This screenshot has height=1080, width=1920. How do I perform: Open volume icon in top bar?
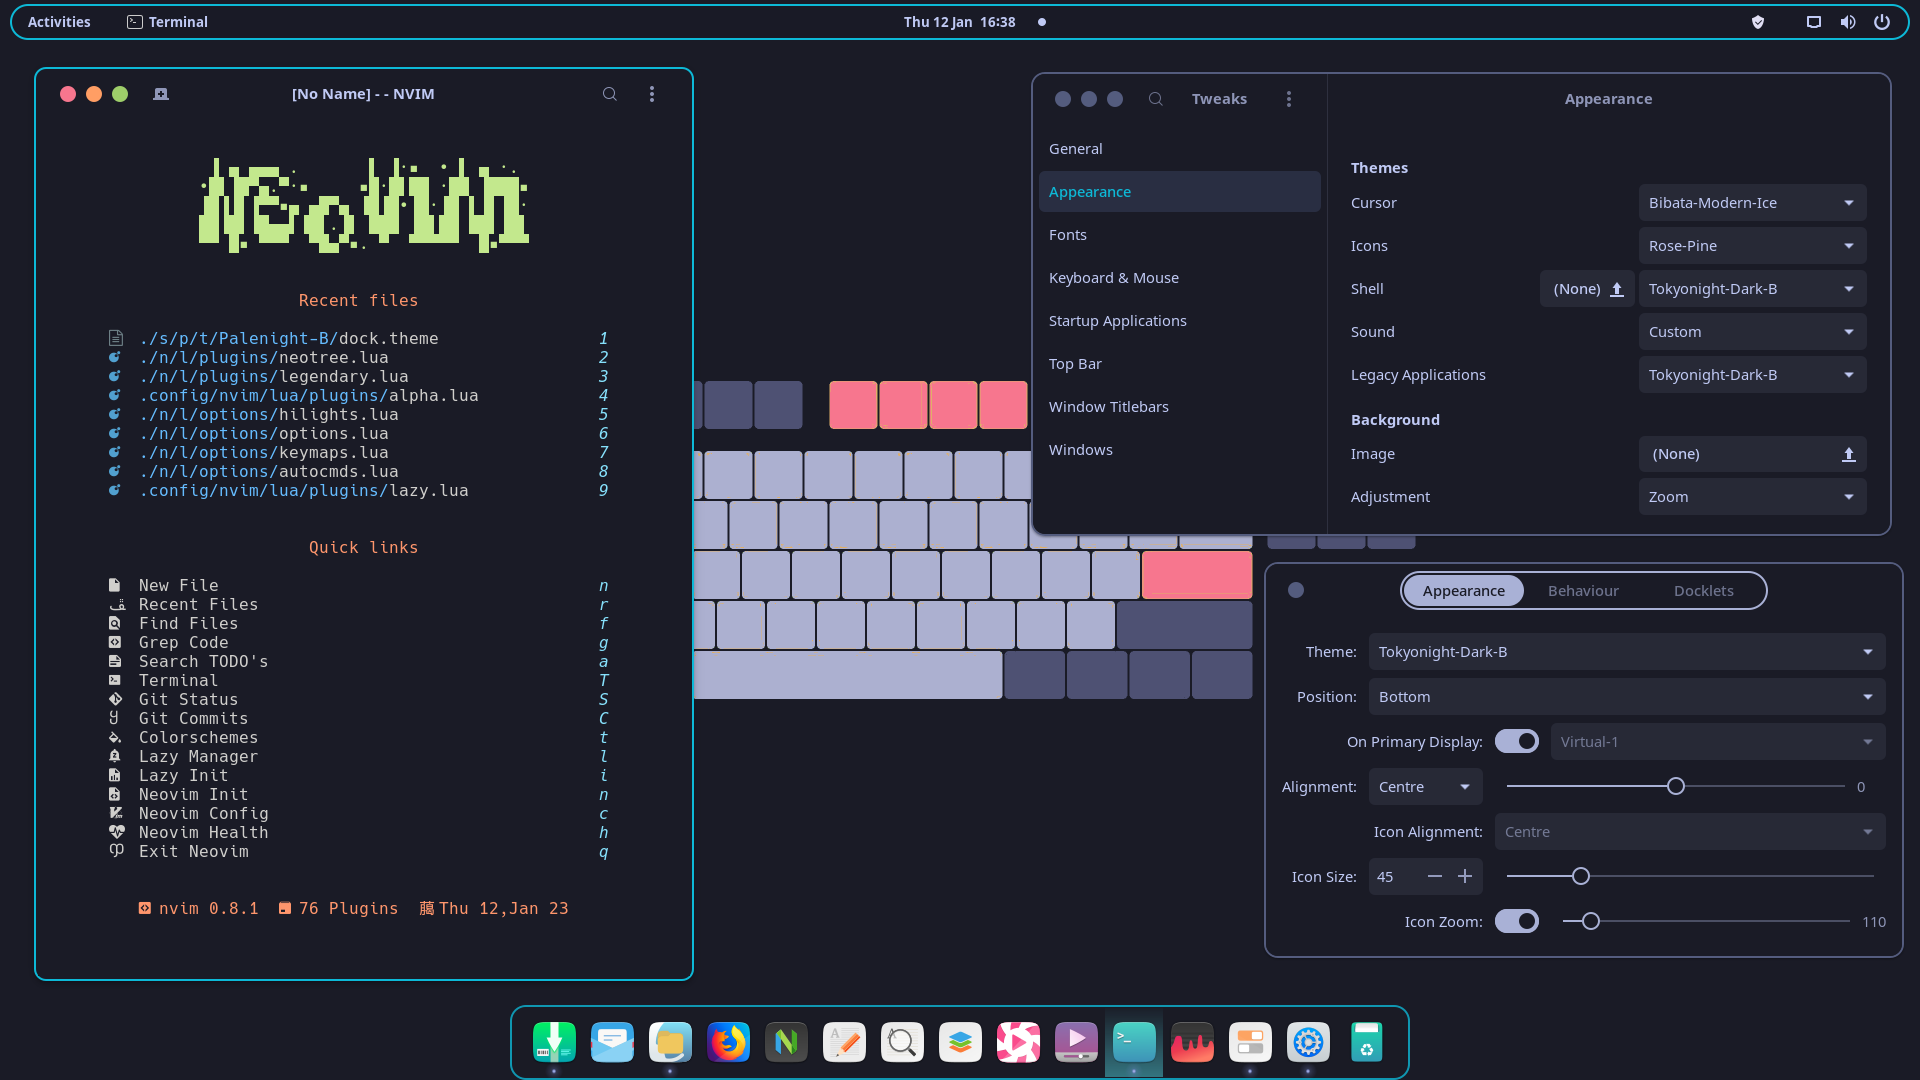(x=1848, y=22)
